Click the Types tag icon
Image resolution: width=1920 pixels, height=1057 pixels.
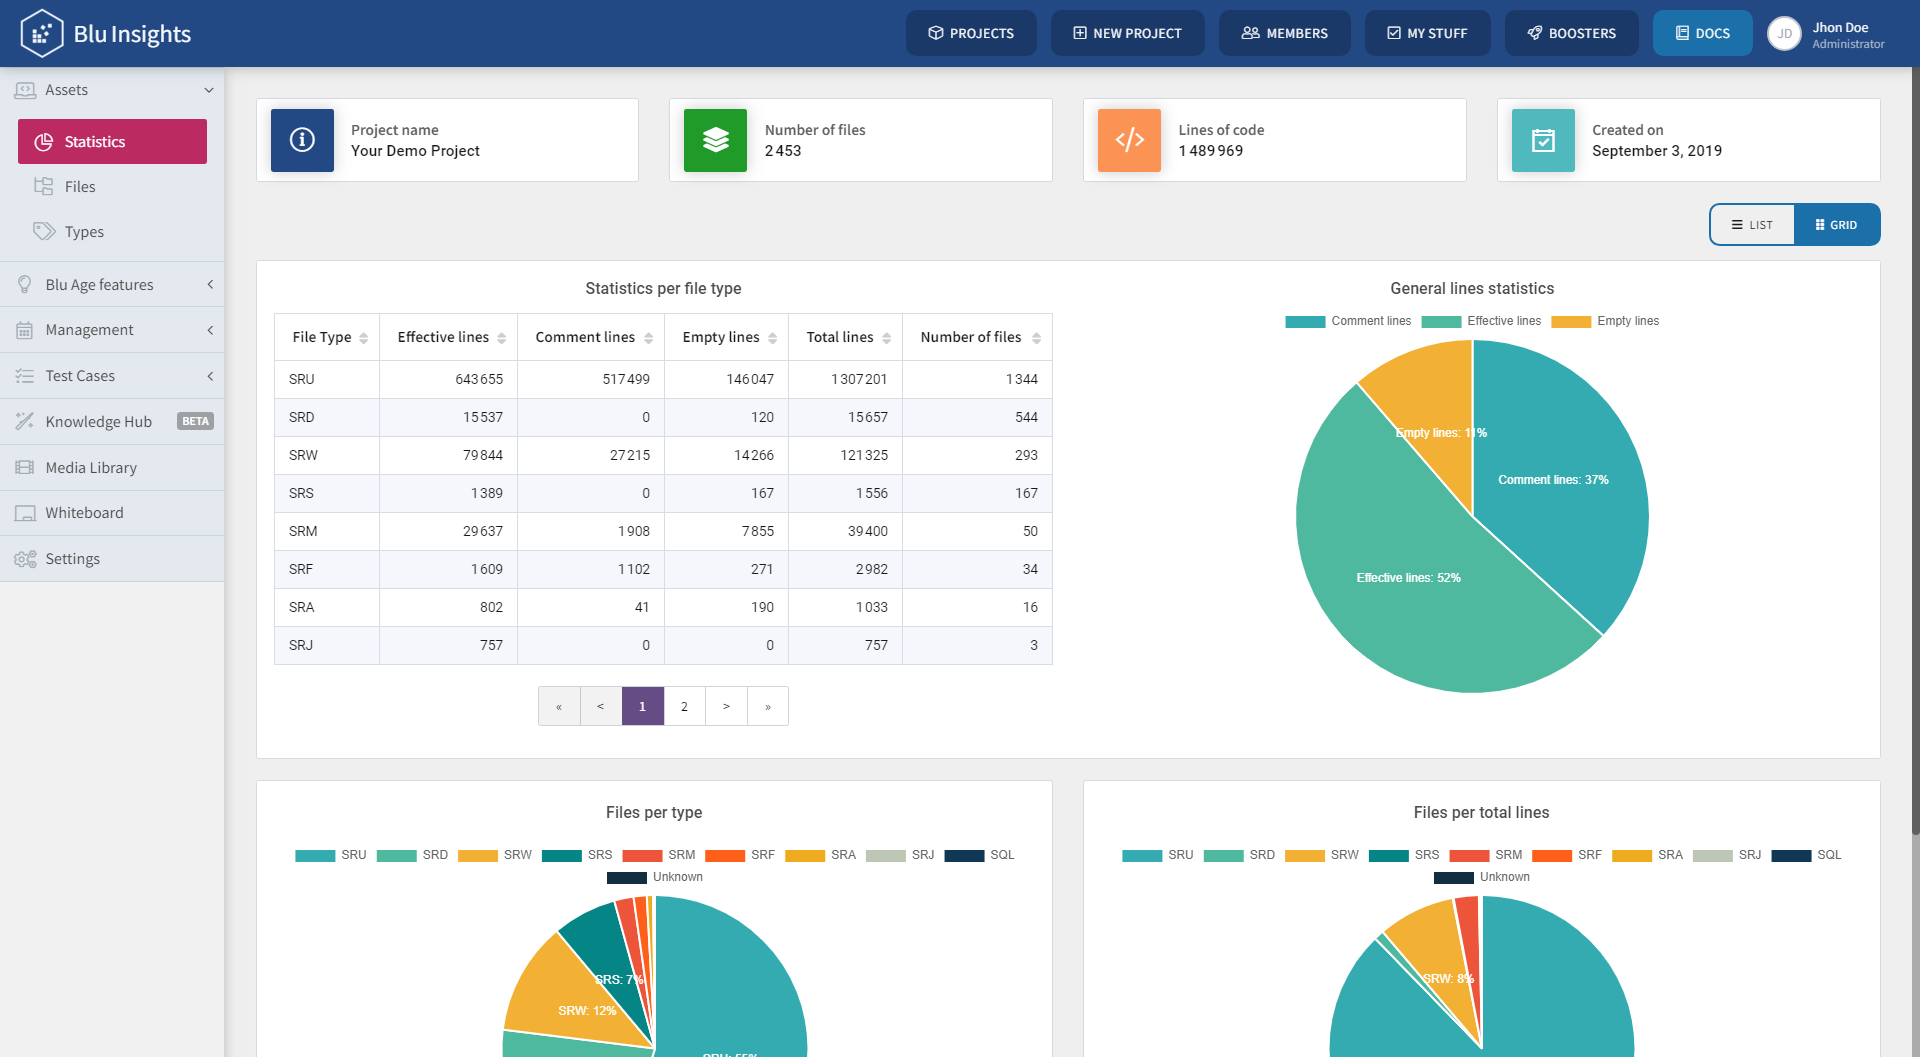click(x=44, y=231)
